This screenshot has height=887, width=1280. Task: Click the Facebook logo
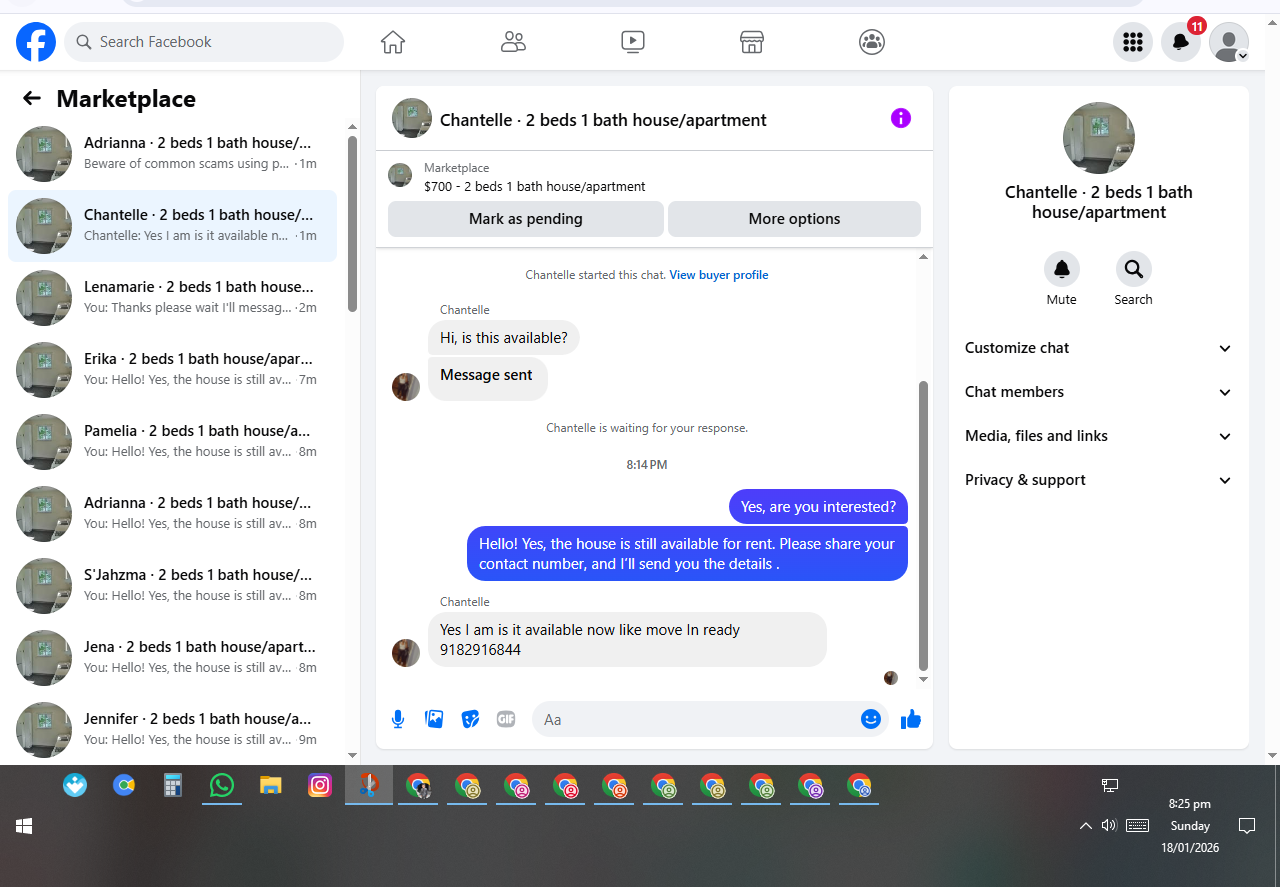tap(36, 42)
